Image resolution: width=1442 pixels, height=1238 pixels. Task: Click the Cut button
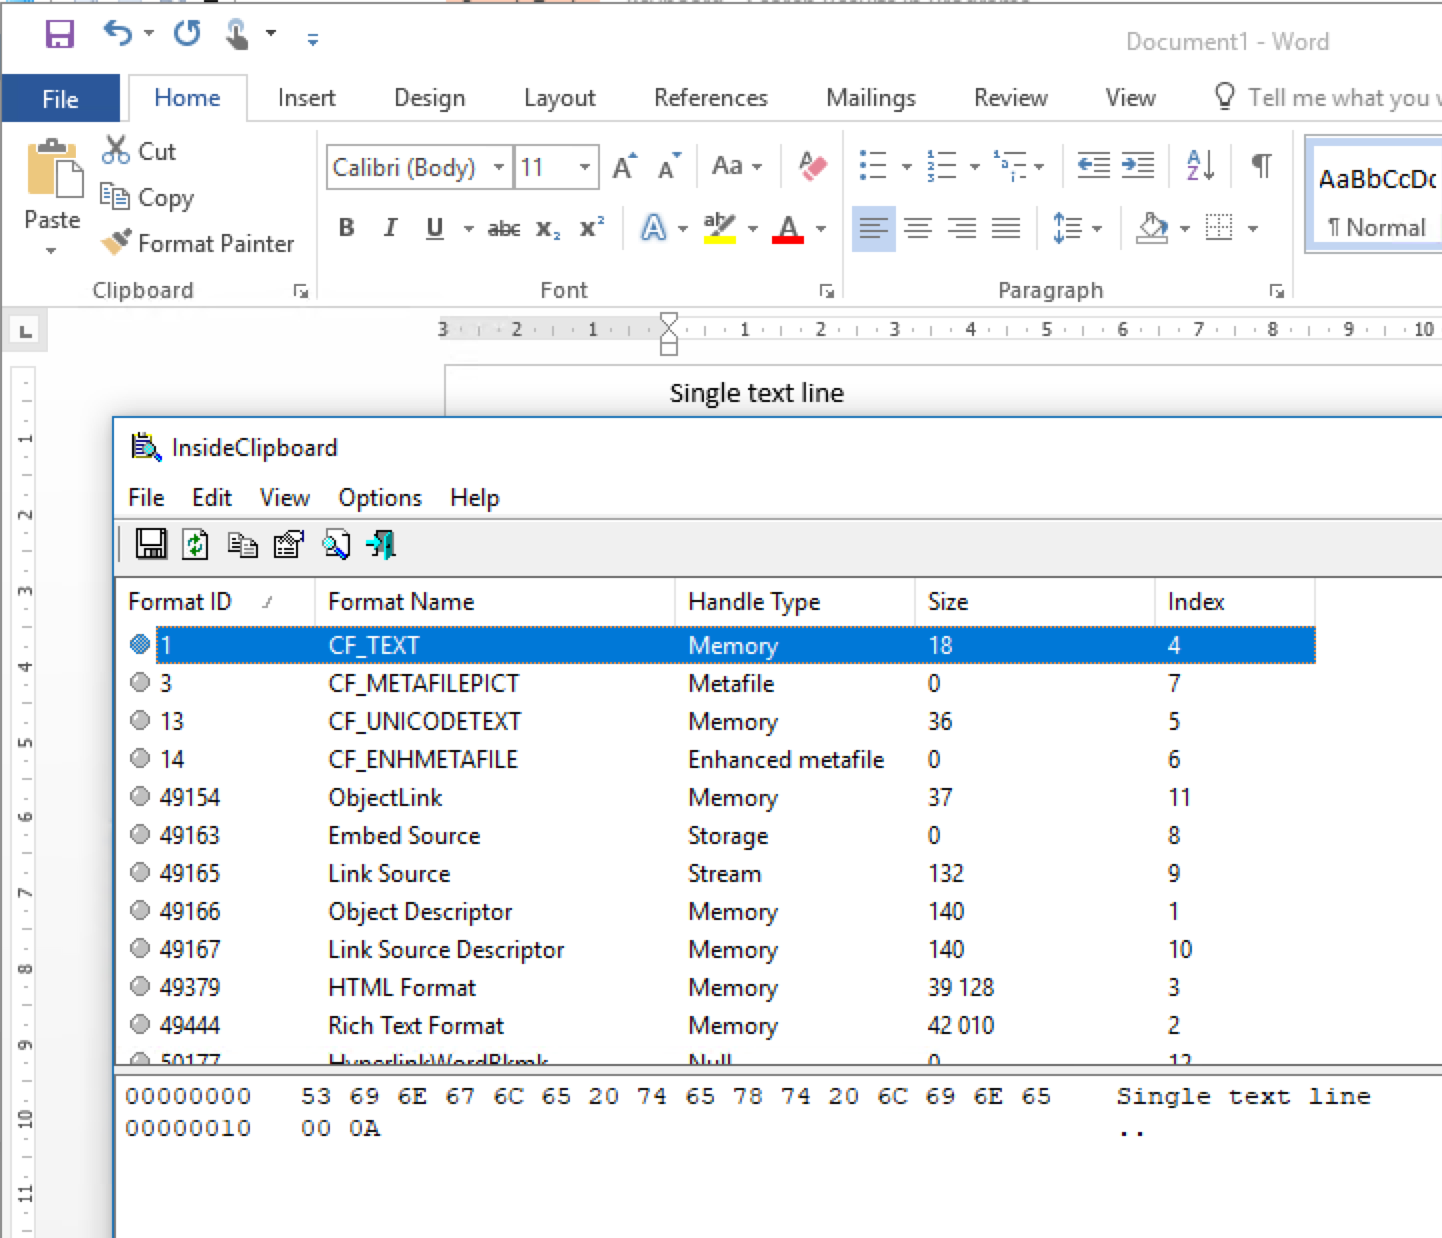140,151
